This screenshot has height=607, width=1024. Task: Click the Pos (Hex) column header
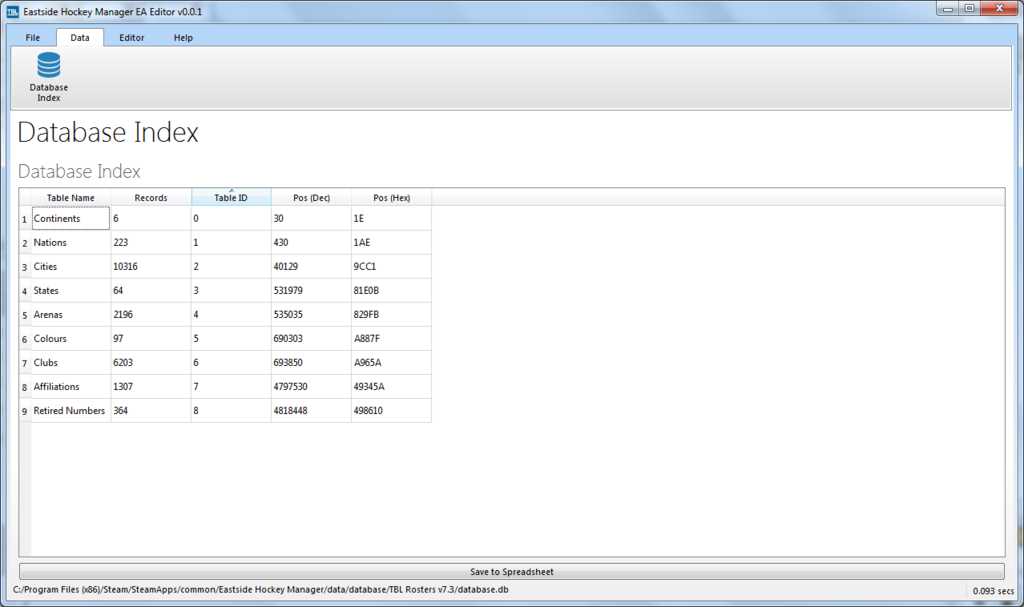(x=391, y=197)
